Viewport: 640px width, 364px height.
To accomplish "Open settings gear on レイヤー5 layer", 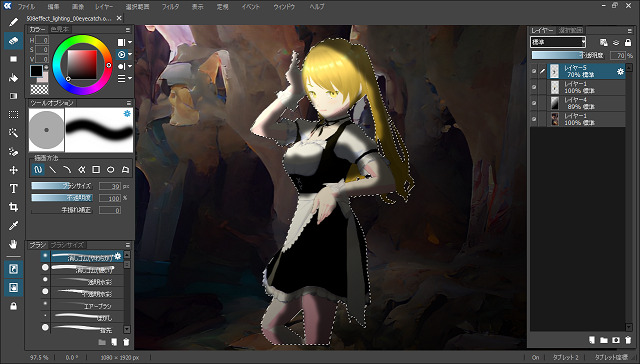I will (x=620, y=71).
